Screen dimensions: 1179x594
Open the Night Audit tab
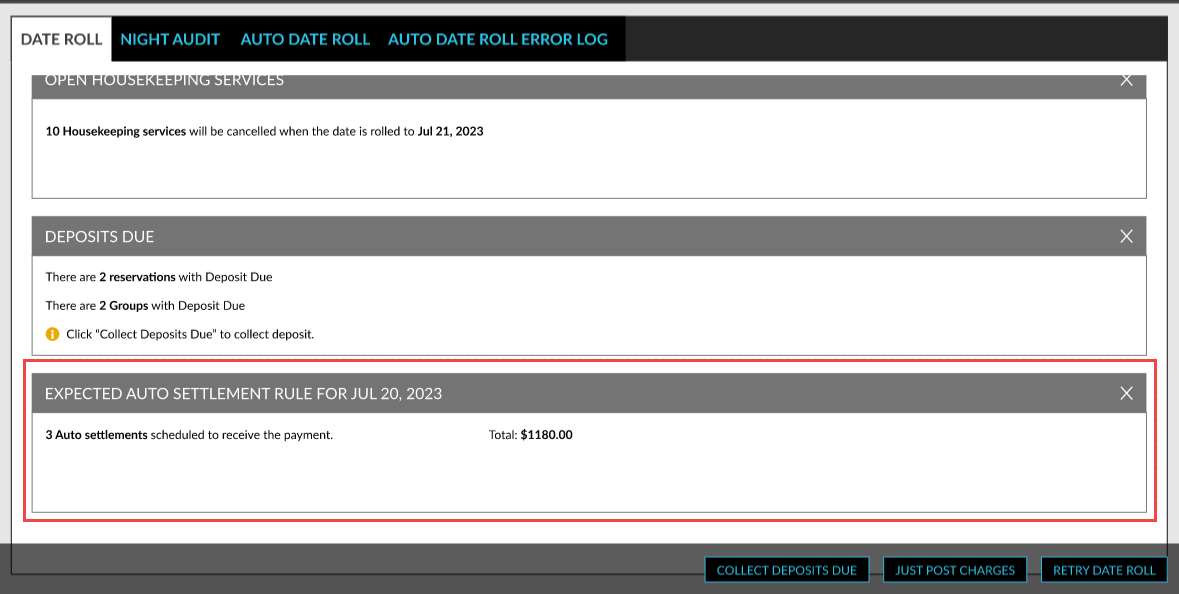[170, 39]
